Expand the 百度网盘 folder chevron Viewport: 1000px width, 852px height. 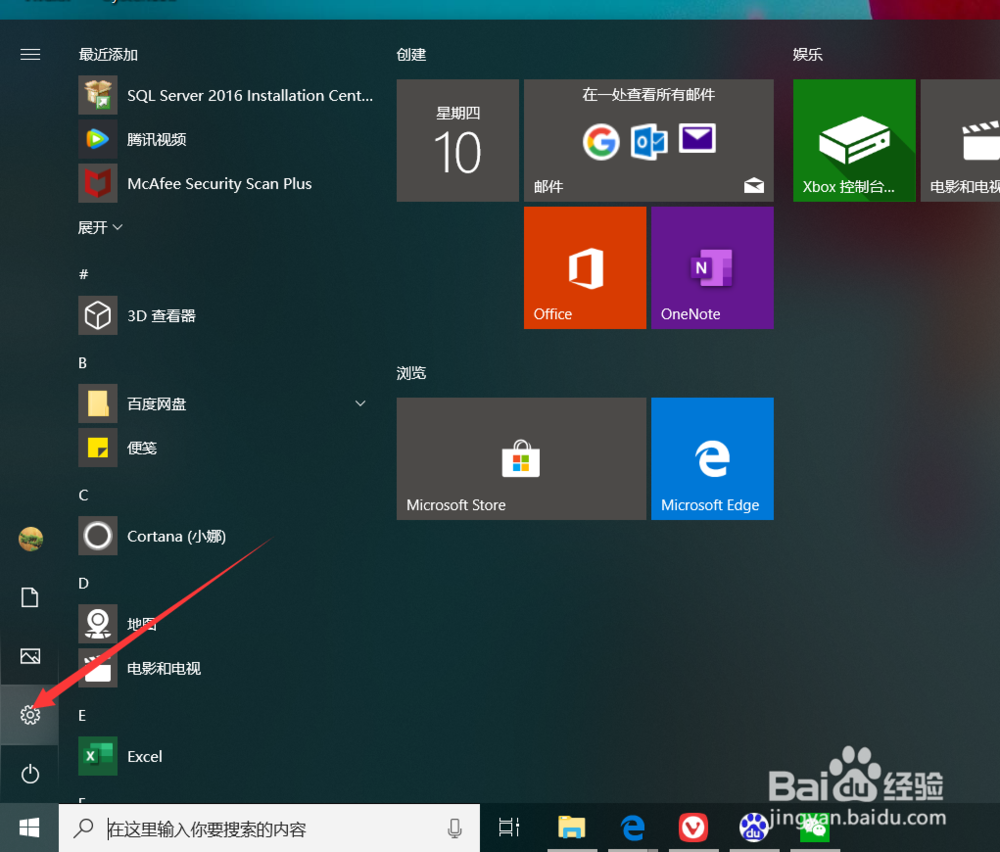point(360,403)
